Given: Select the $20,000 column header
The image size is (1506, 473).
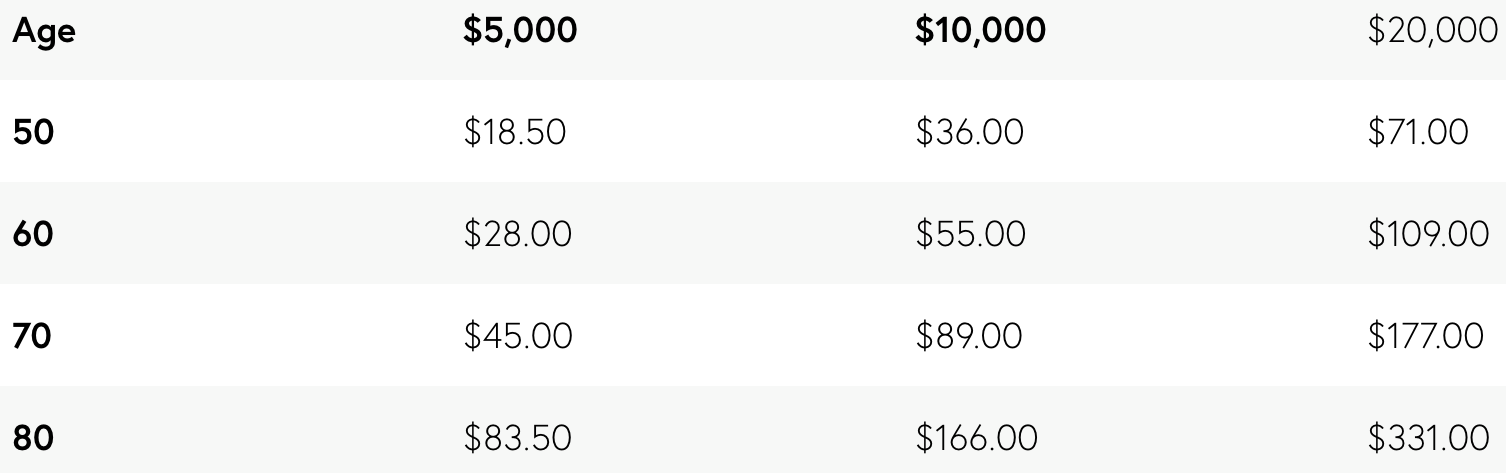Looking at the screenshot, I should (x=1433, y=31).
